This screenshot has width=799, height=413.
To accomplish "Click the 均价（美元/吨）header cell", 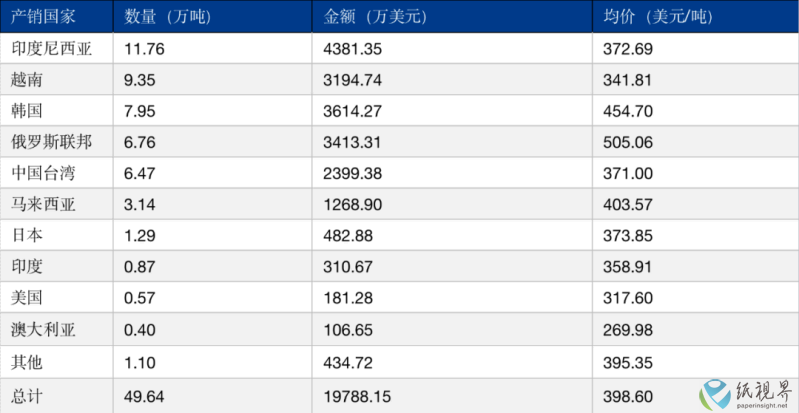I will 696,16.
